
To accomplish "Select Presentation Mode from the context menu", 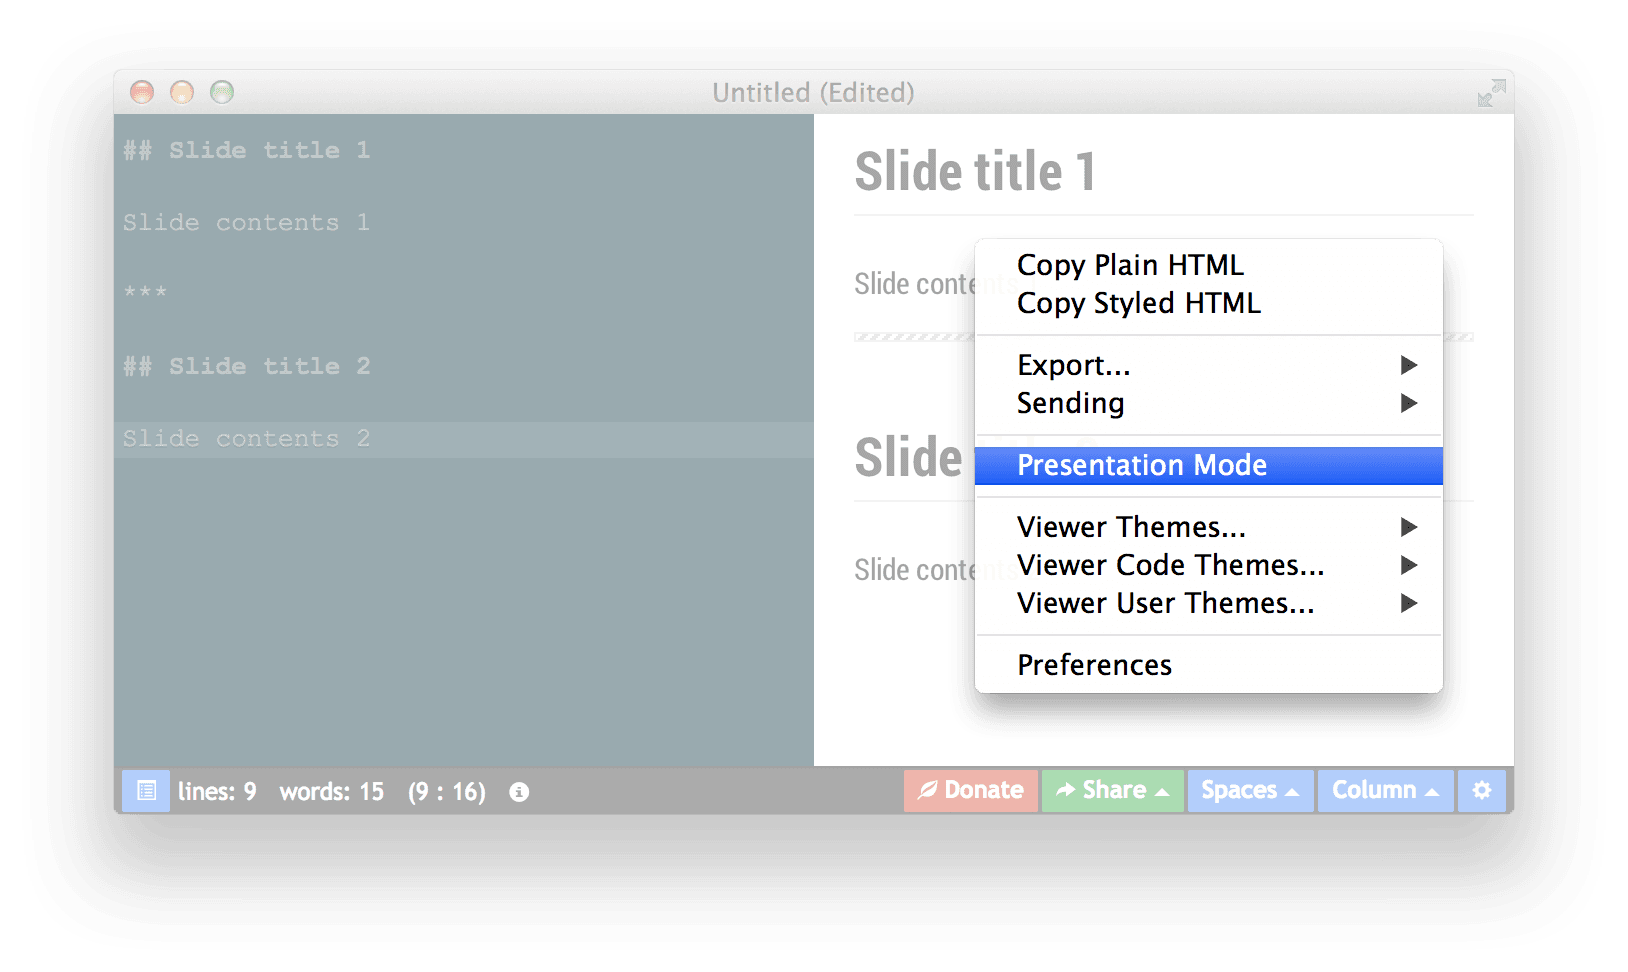I will (1141, 466).
